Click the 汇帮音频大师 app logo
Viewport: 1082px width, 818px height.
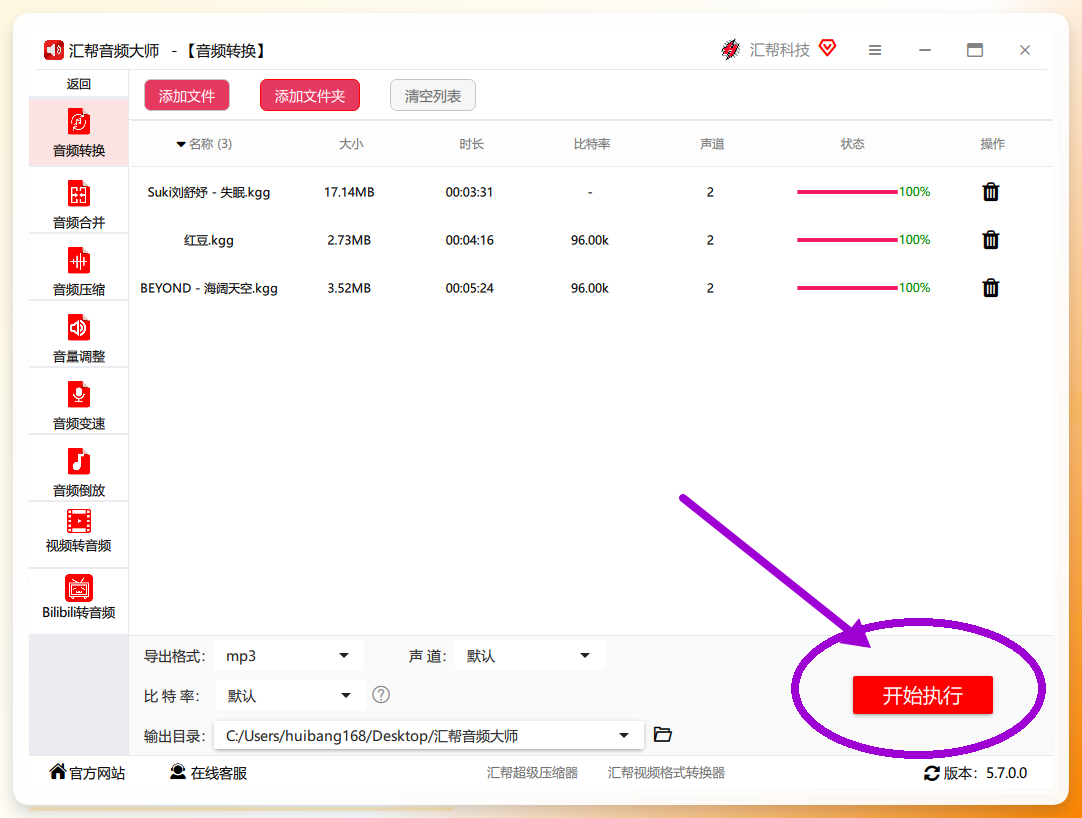(53, 50)
